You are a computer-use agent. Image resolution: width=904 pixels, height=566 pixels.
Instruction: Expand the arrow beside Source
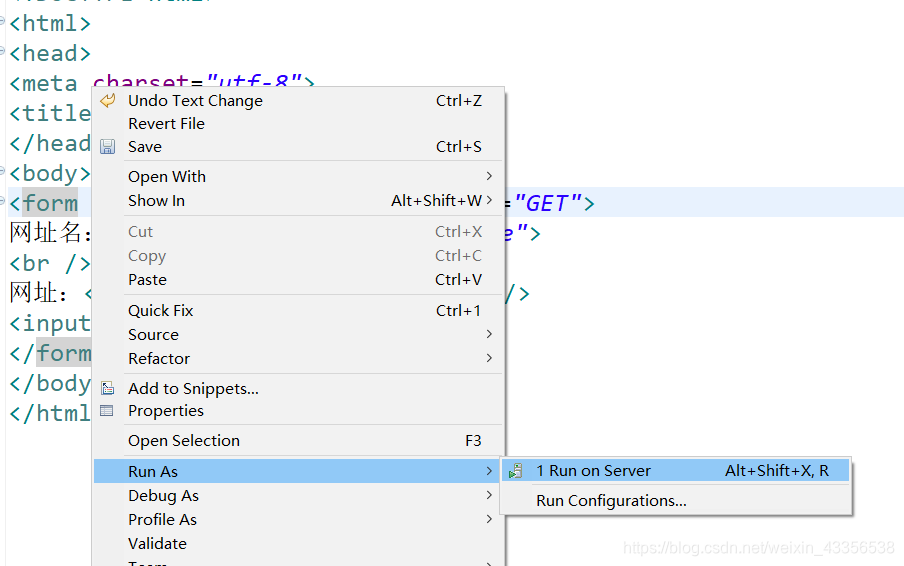click(489, 334)
